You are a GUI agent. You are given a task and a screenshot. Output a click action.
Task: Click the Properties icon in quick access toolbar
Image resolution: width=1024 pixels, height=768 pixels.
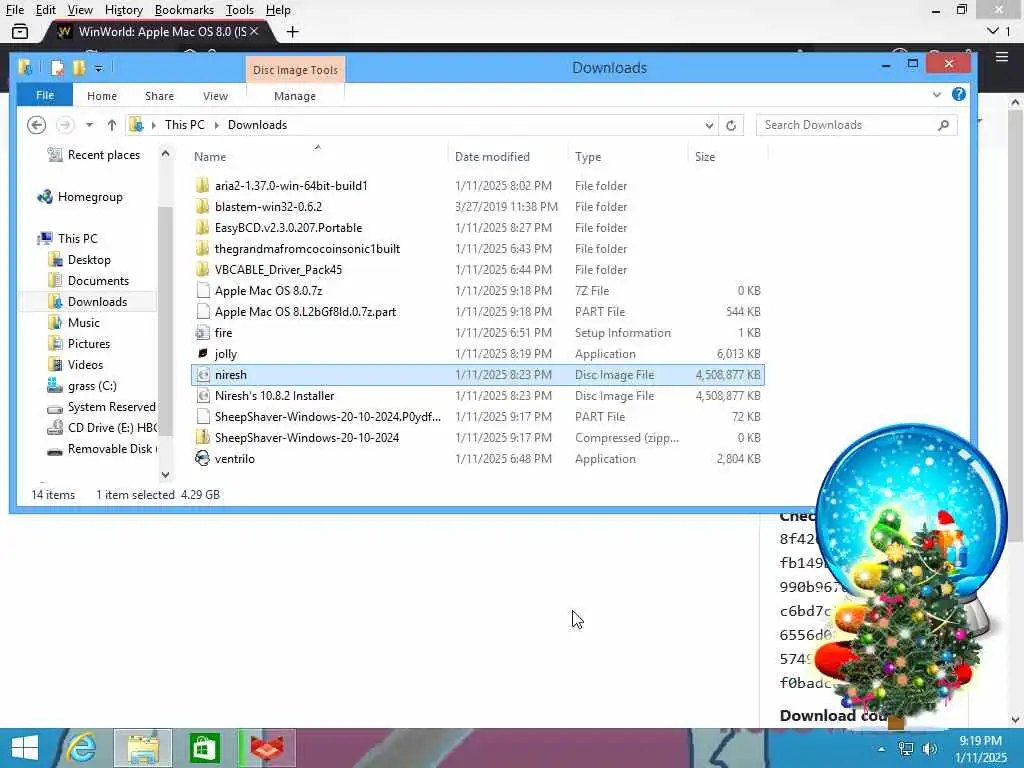tap(57, 68)
